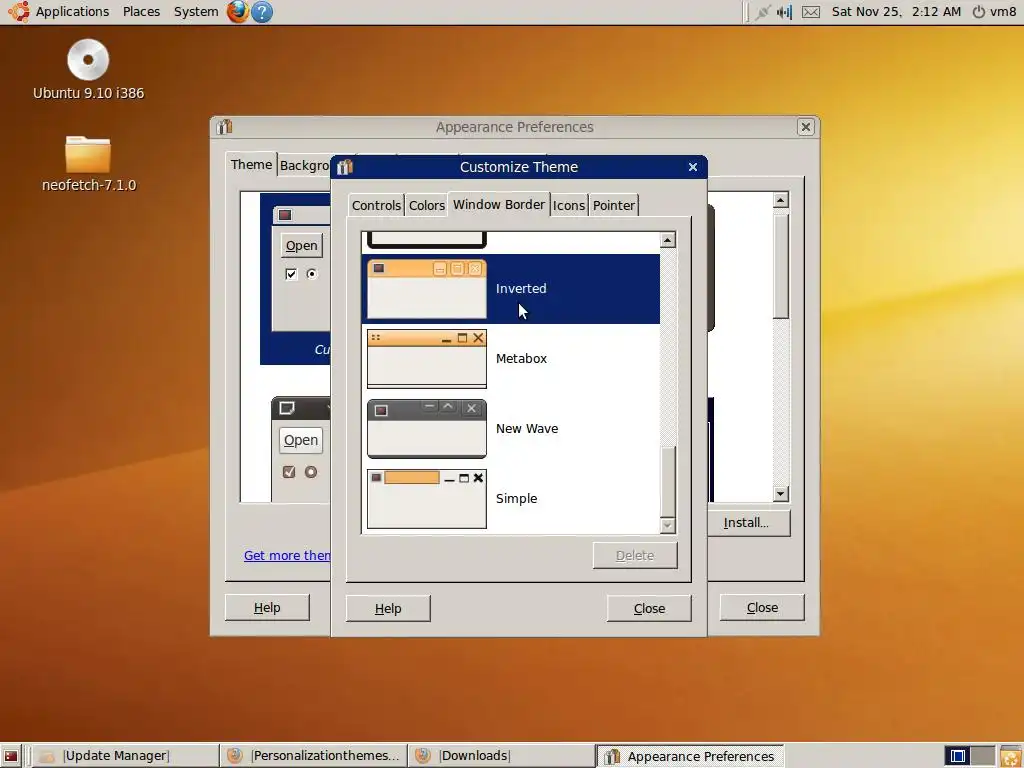Open the Background tab in Appearance Preferences
Screen dimensions: 1024x768
click(x=304, y=166)
